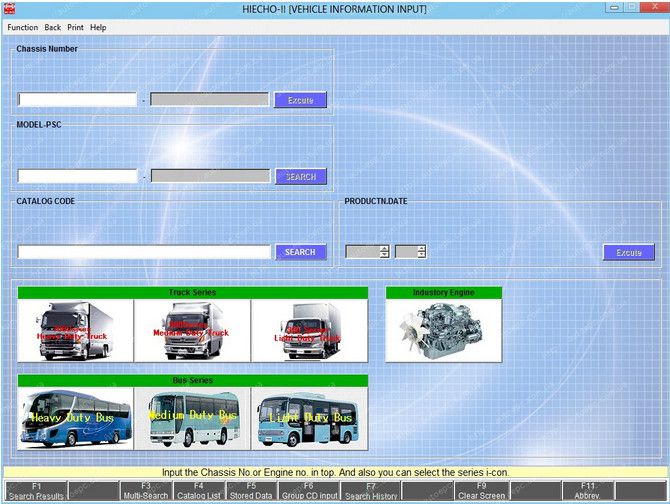Click the MODEL-PSC SEARCH button

[301, 176]
